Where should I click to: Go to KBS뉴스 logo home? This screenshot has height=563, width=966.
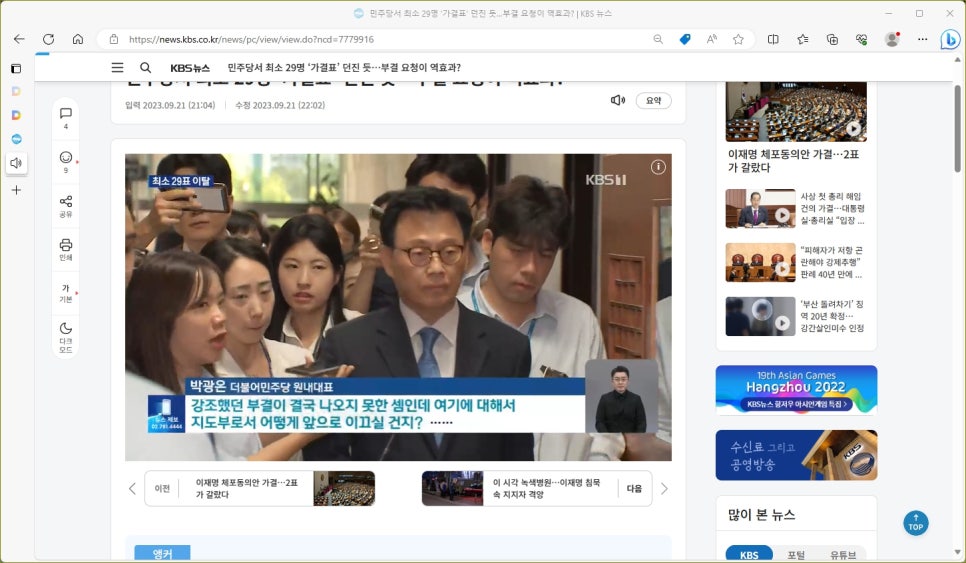(190, 68)
